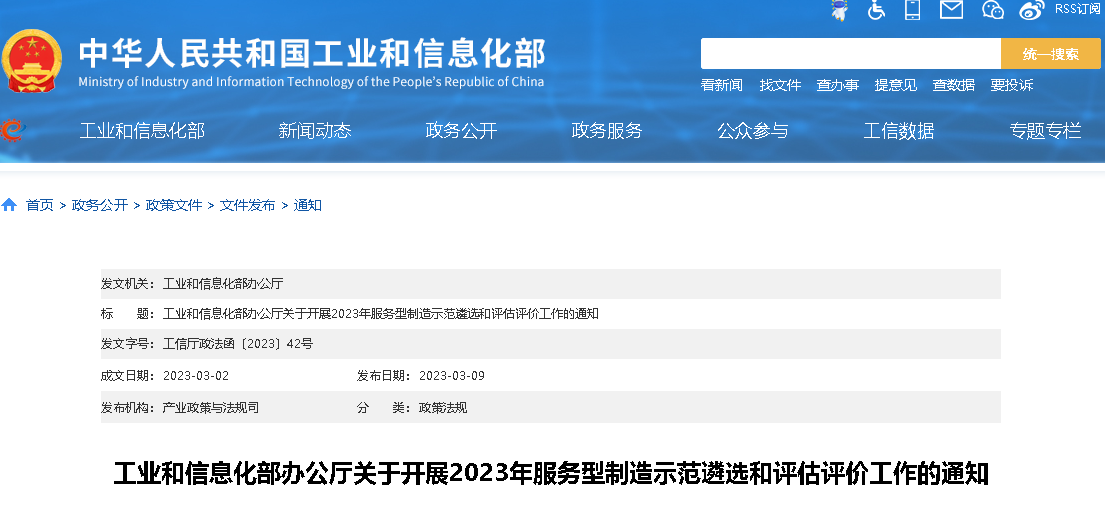Image resolution: width=1105 pixels, height=506 pixels.
Task: Click the national emblem logo
Action: click(33, 62)
